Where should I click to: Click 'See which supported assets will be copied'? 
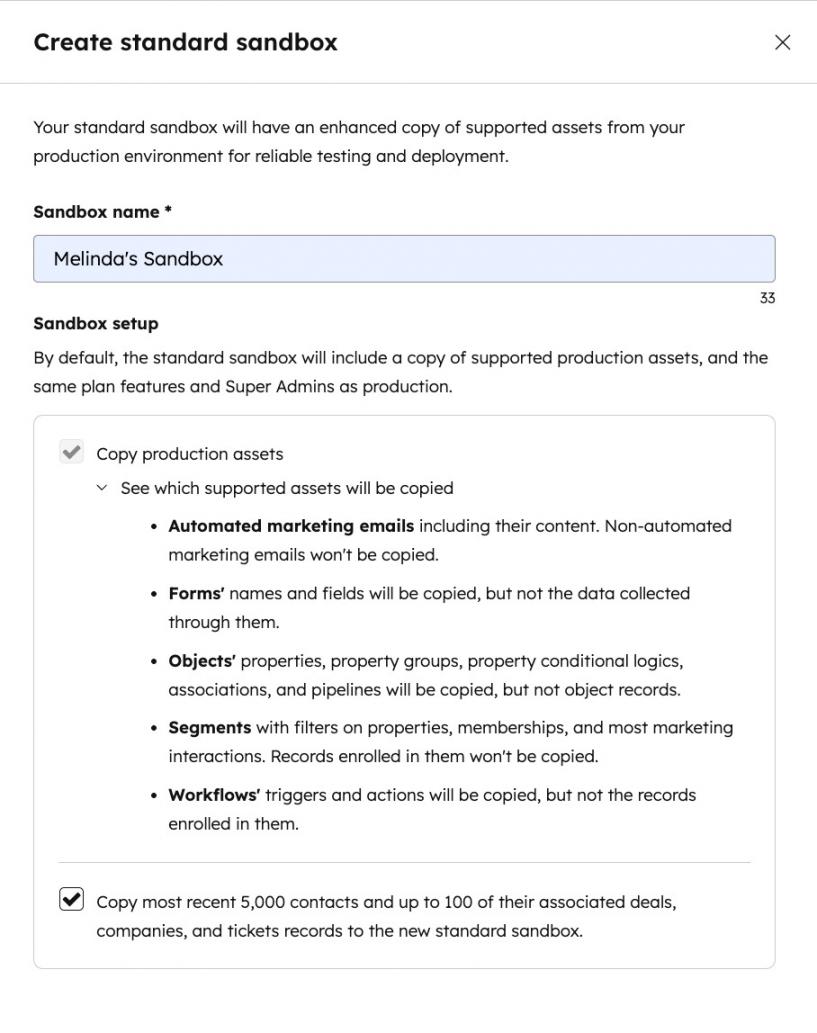tap(287, 488)
